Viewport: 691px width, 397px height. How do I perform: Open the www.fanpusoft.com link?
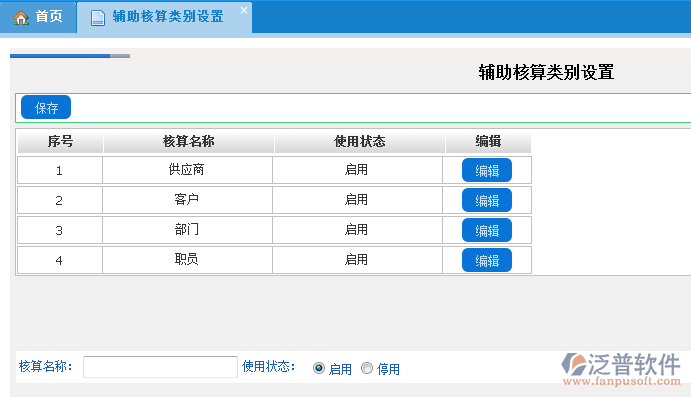click(x=622, y=381)
